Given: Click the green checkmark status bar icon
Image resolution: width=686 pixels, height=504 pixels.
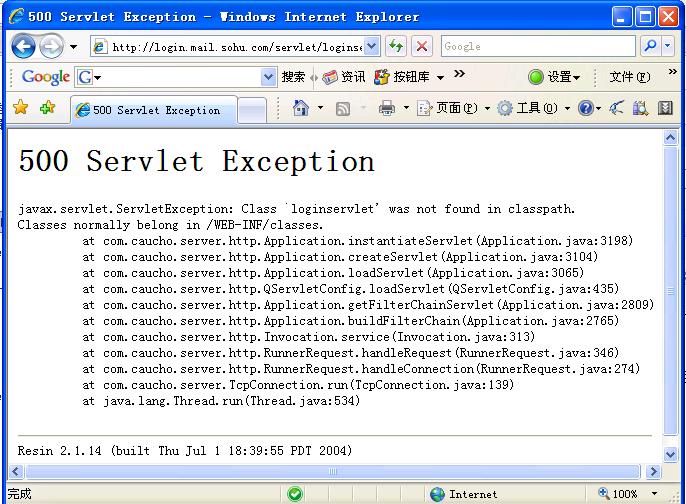Looking at the screenshot, I should tap(295, 494).
